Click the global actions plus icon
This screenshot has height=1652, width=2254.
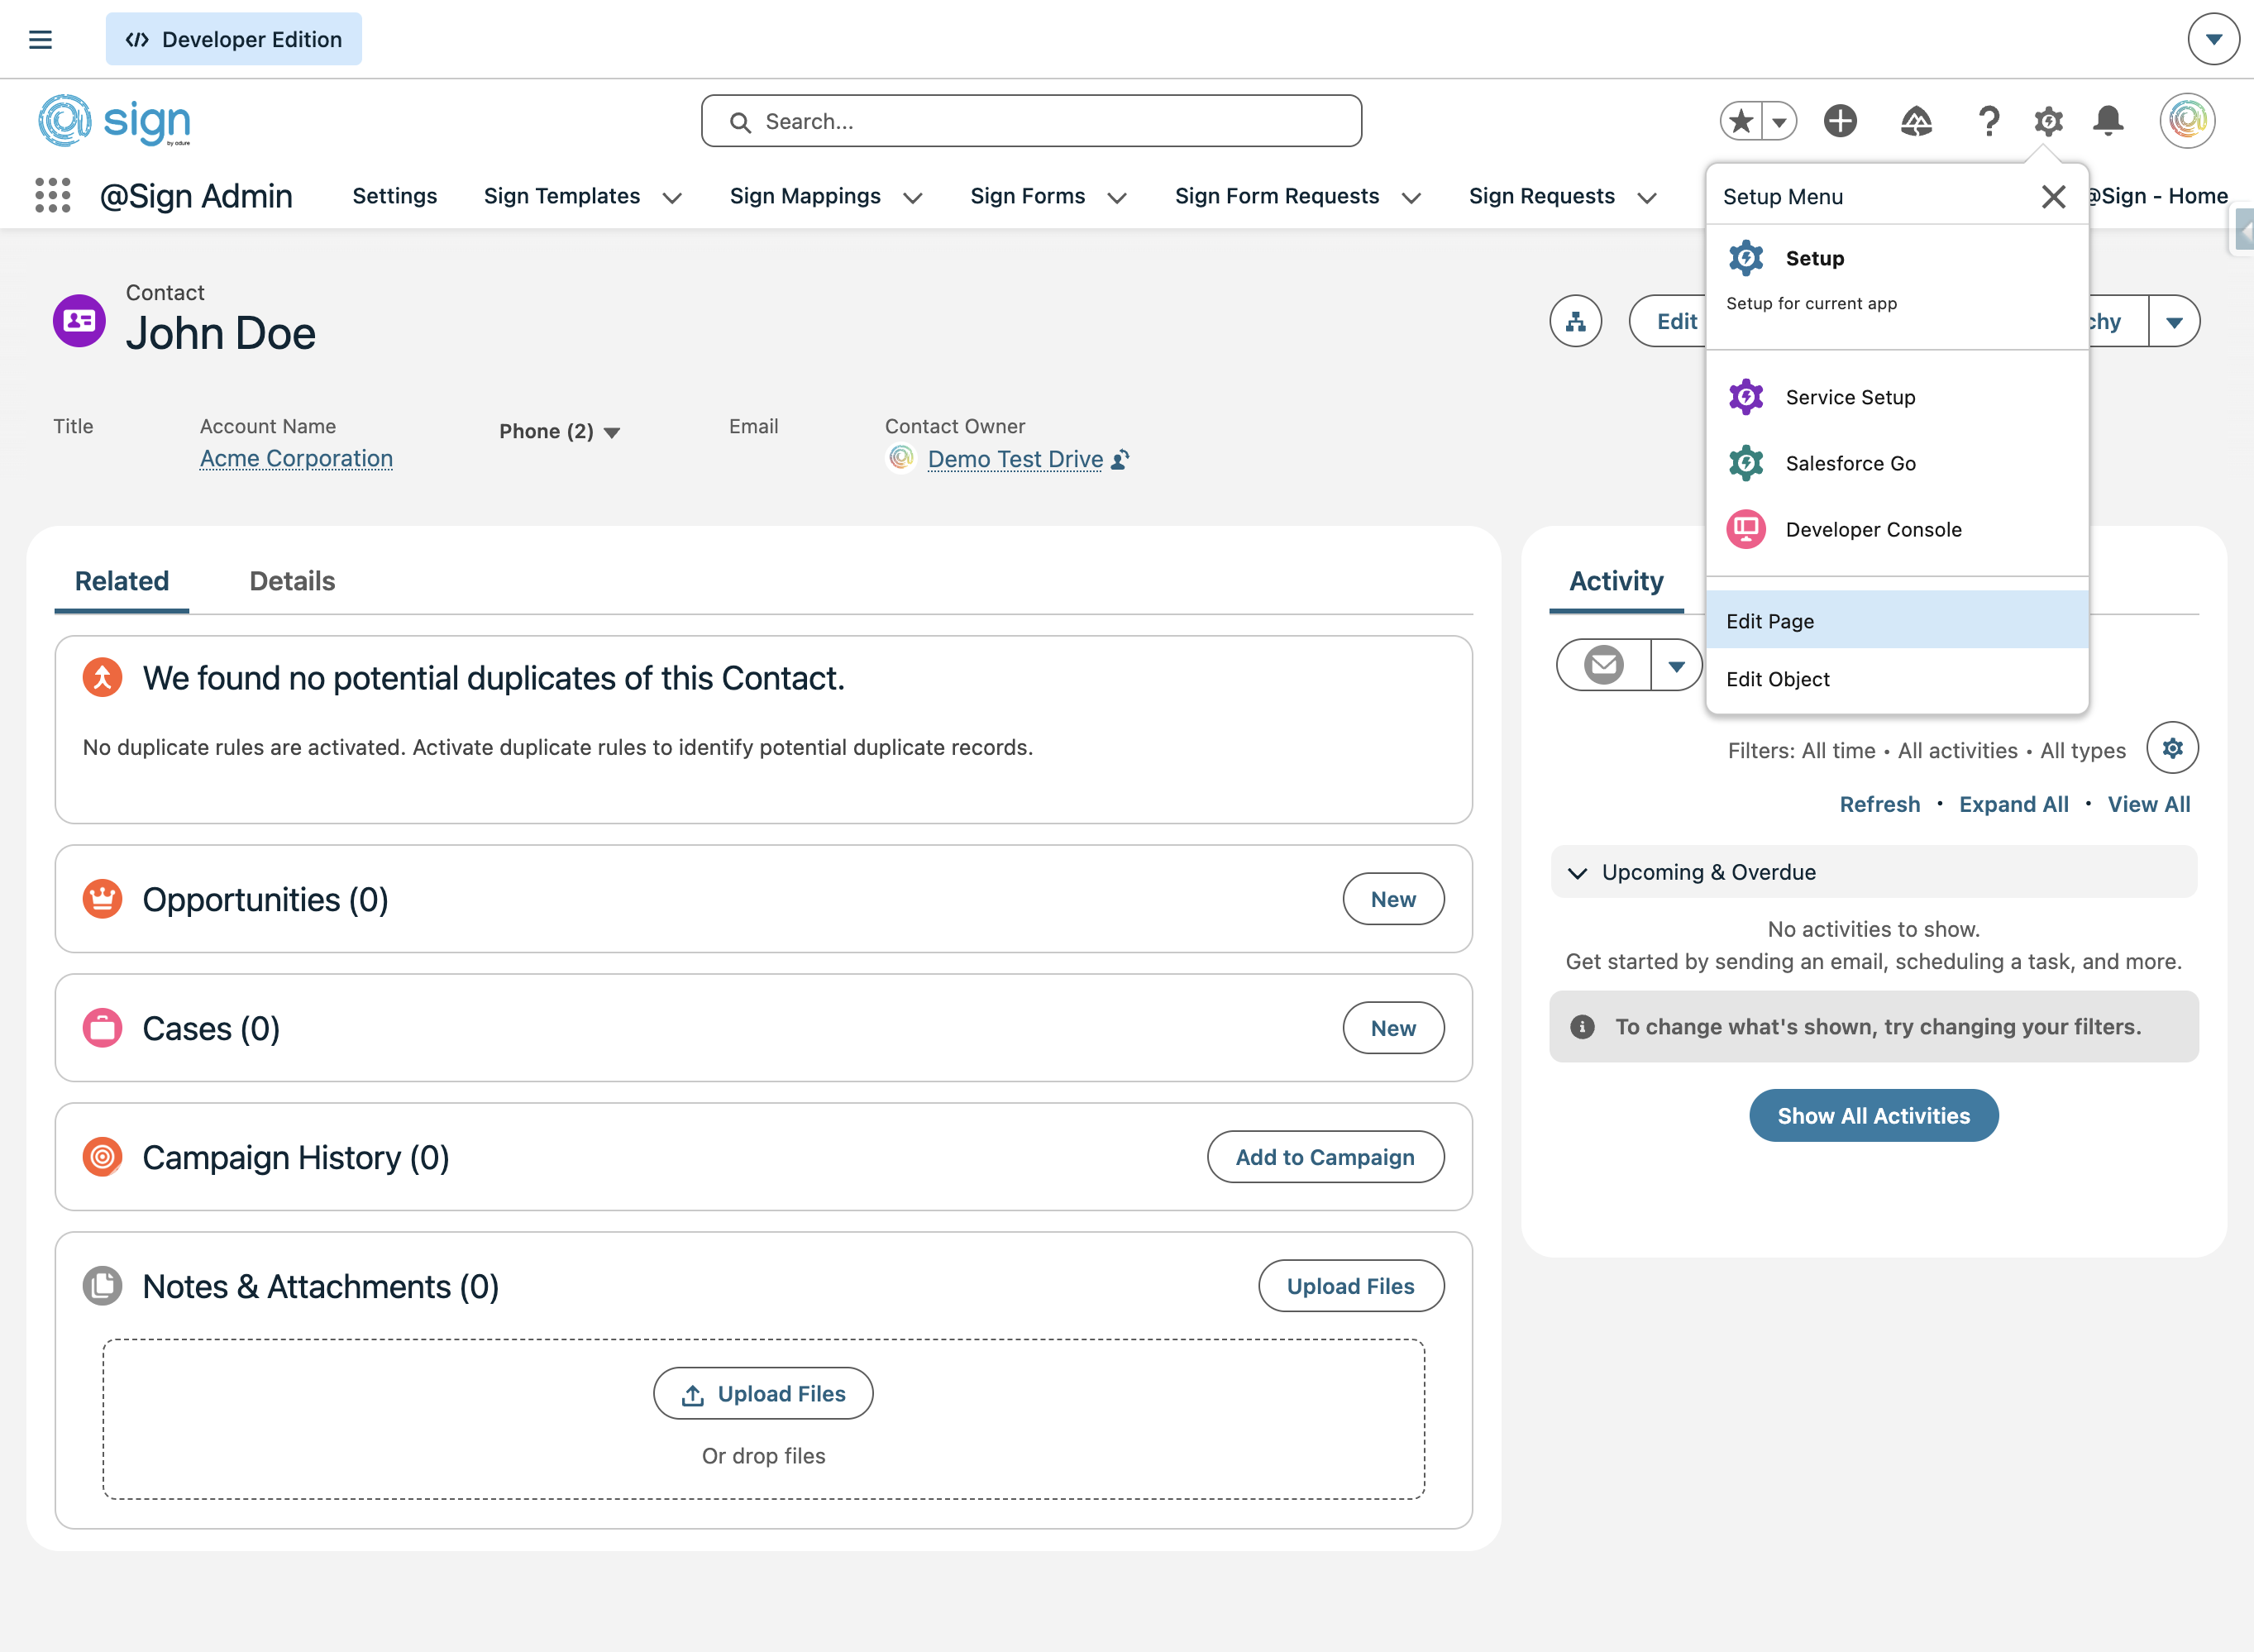pos(1839,121)
